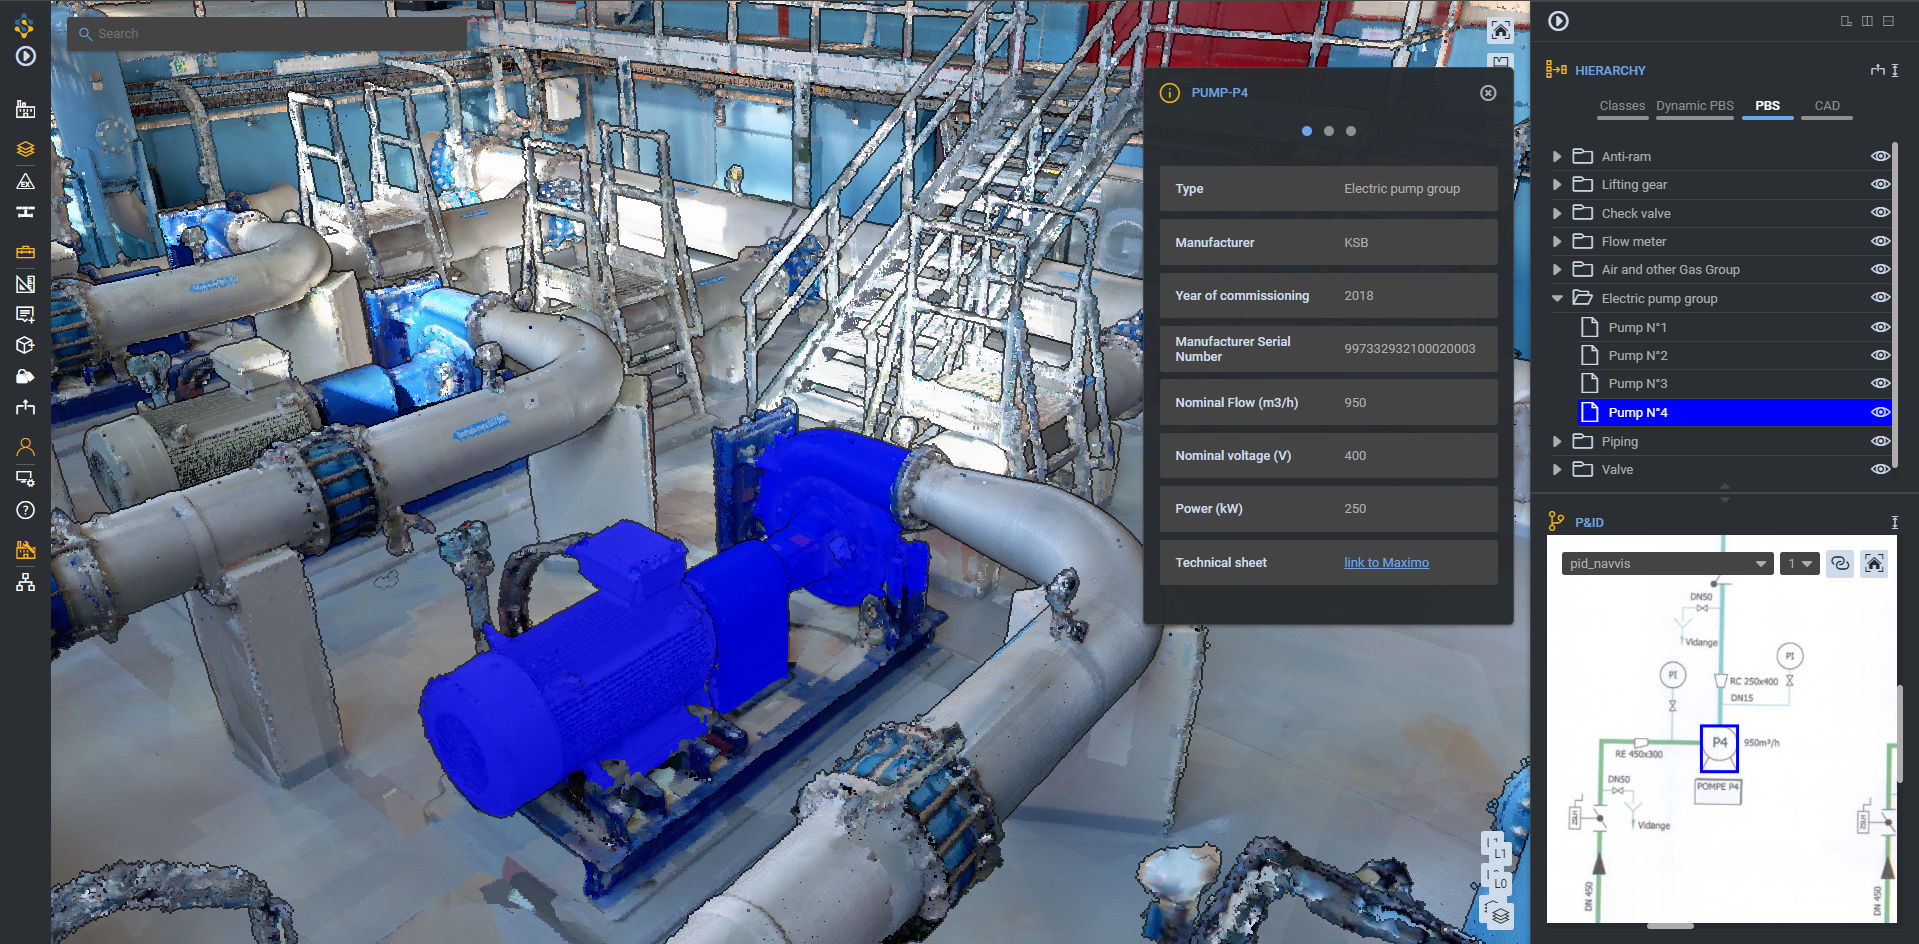The image size is (1919, 944).
Task: Select Pump N°3 in the hierarchy tree
Action: click(1638, 384)
